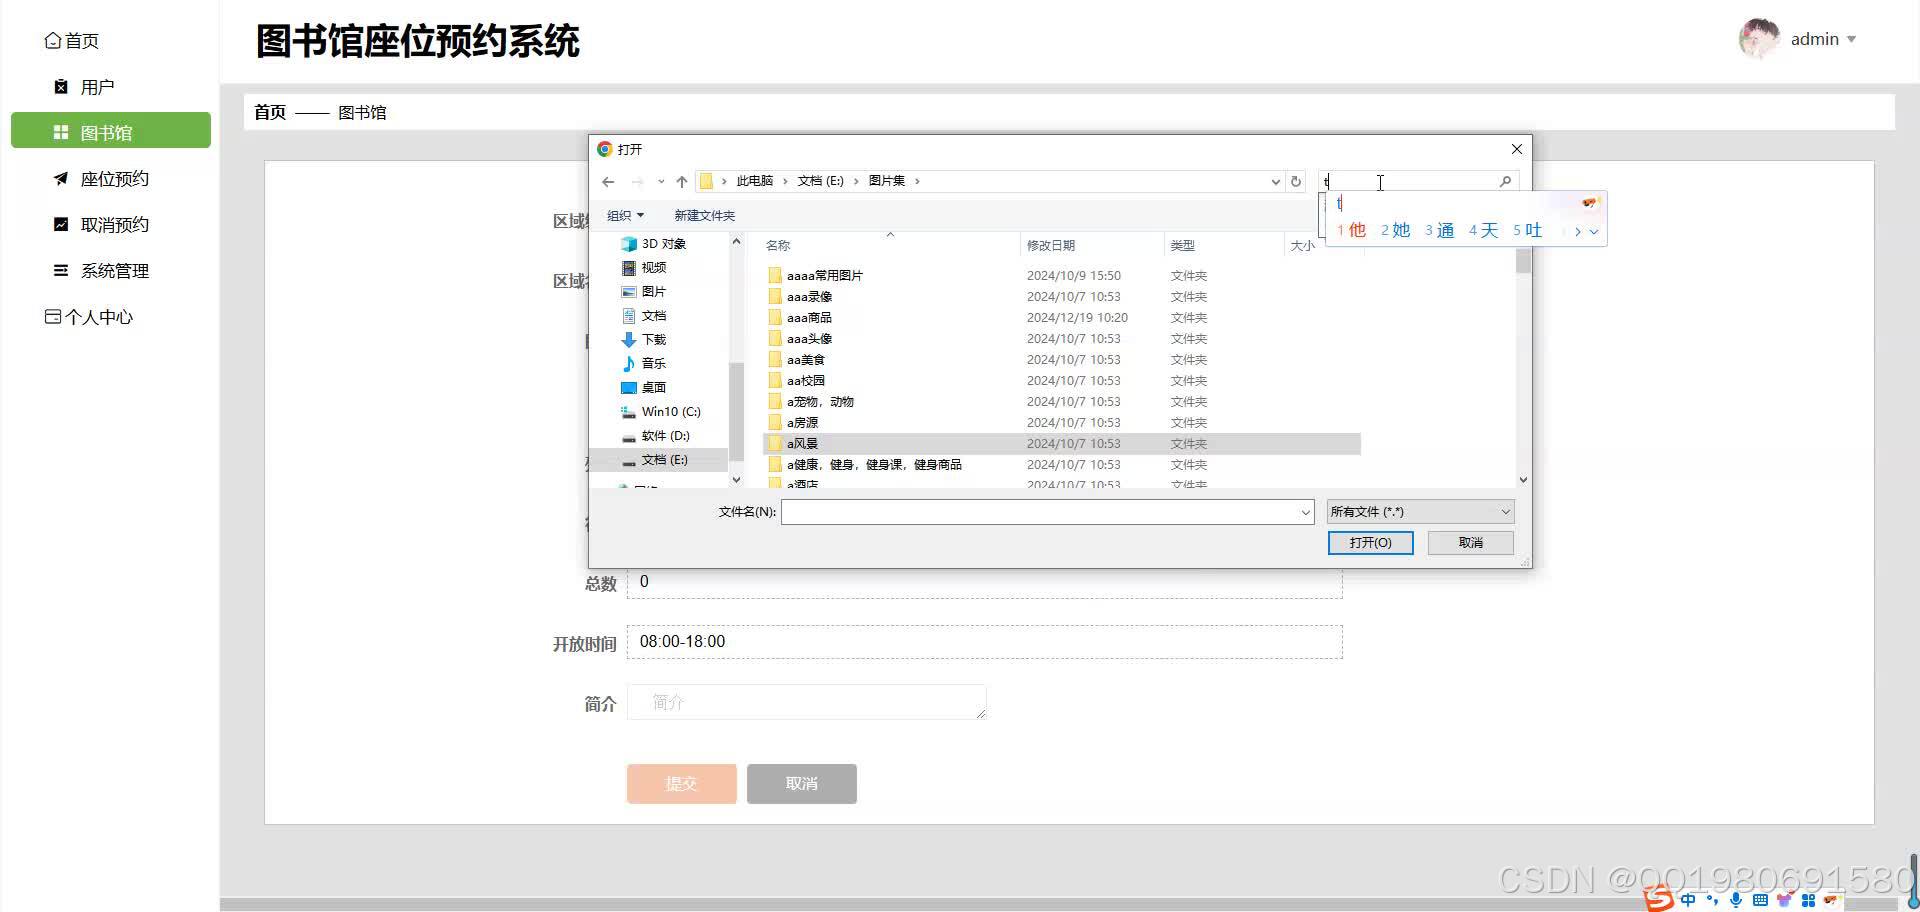
Task: Click the refresh icon in address bar
Action: pyautogui.click(x=1295, y=181)
